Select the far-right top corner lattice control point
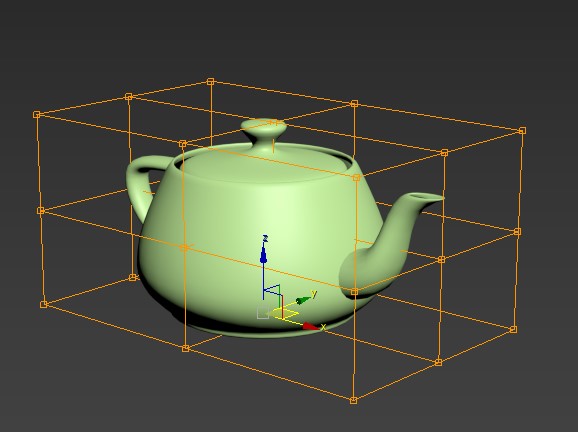 click(x=522, y=131)
